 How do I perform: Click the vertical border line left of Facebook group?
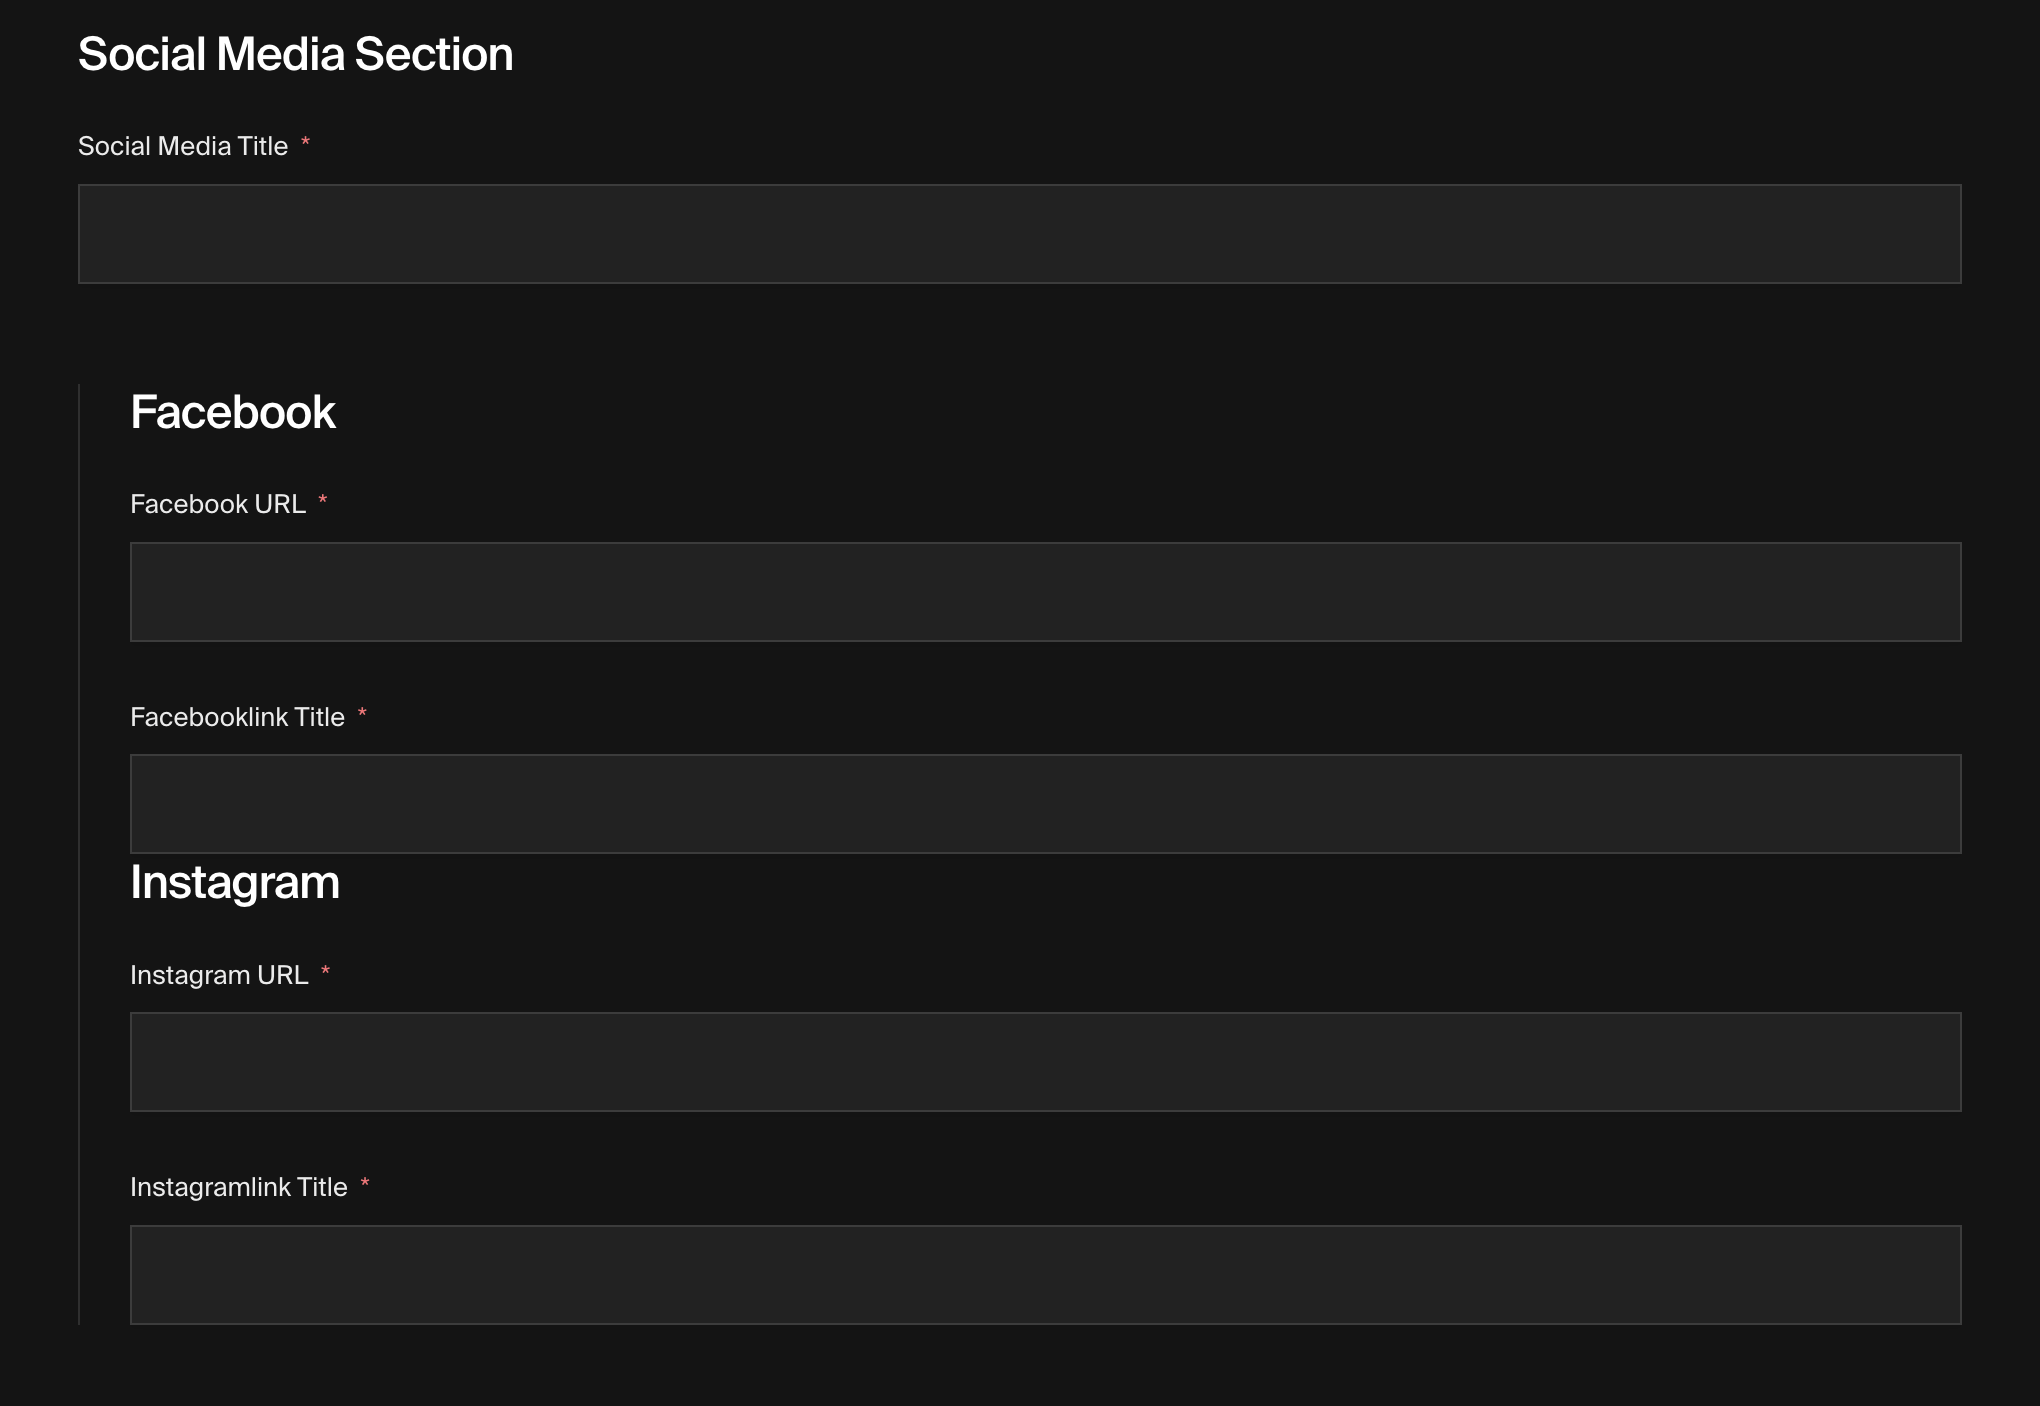click(x=79, y=855)
